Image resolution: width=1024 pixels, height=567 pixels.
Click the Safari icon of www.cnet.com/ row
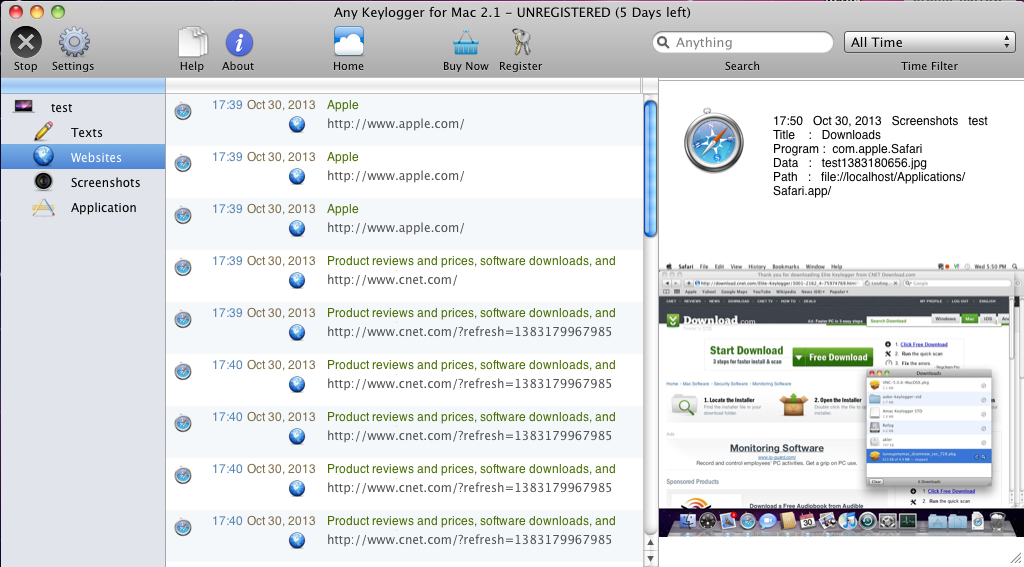pos(183,267)
